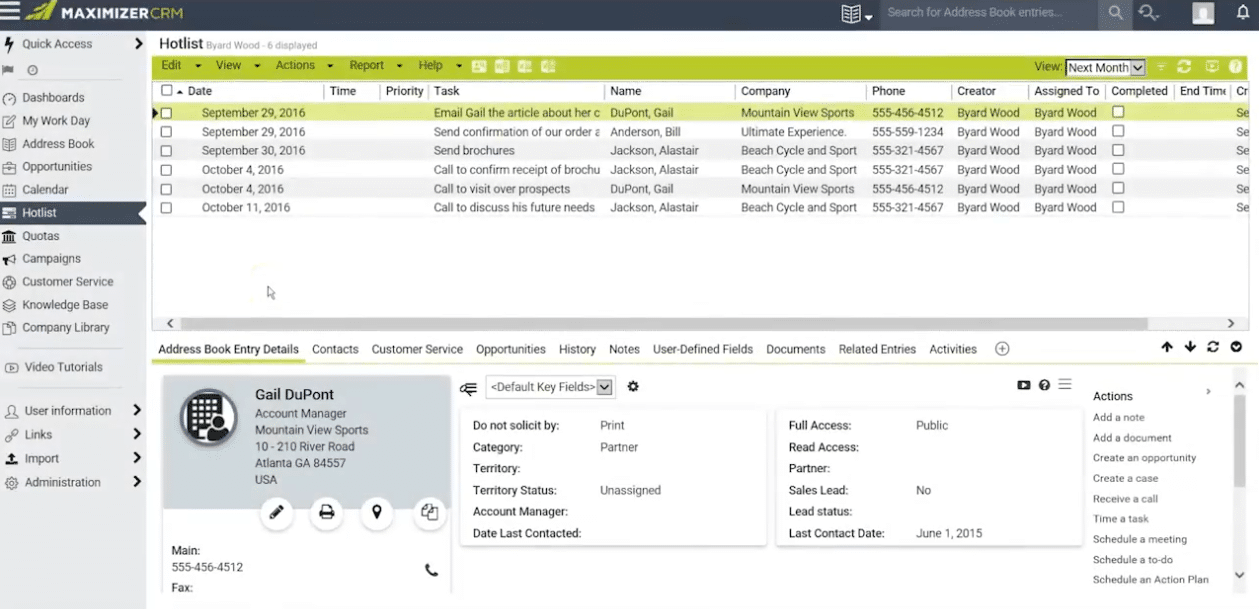Viewport: 1259px width, 609px height.
Task: Click the up arrow previous entry icon
Action: click(x=1167, y=347)
